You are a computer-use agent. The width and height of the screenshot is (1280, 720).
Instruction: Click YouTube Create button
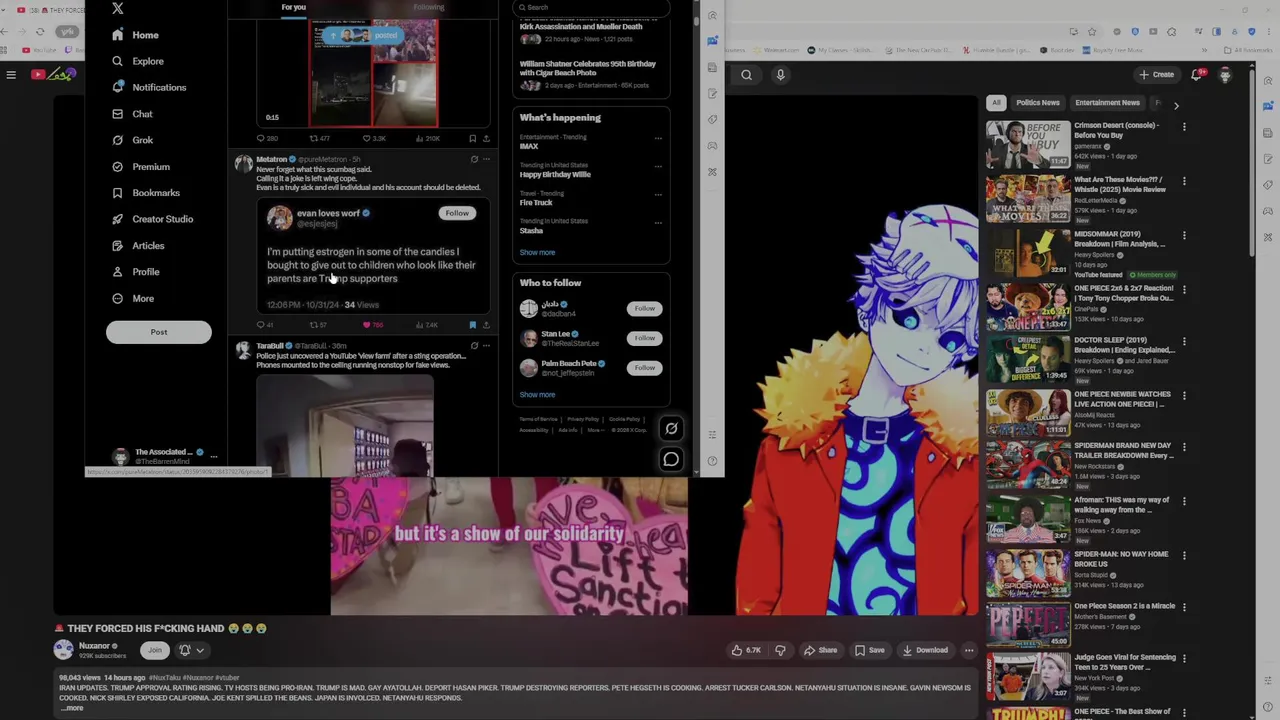(x=1156, y=75)
